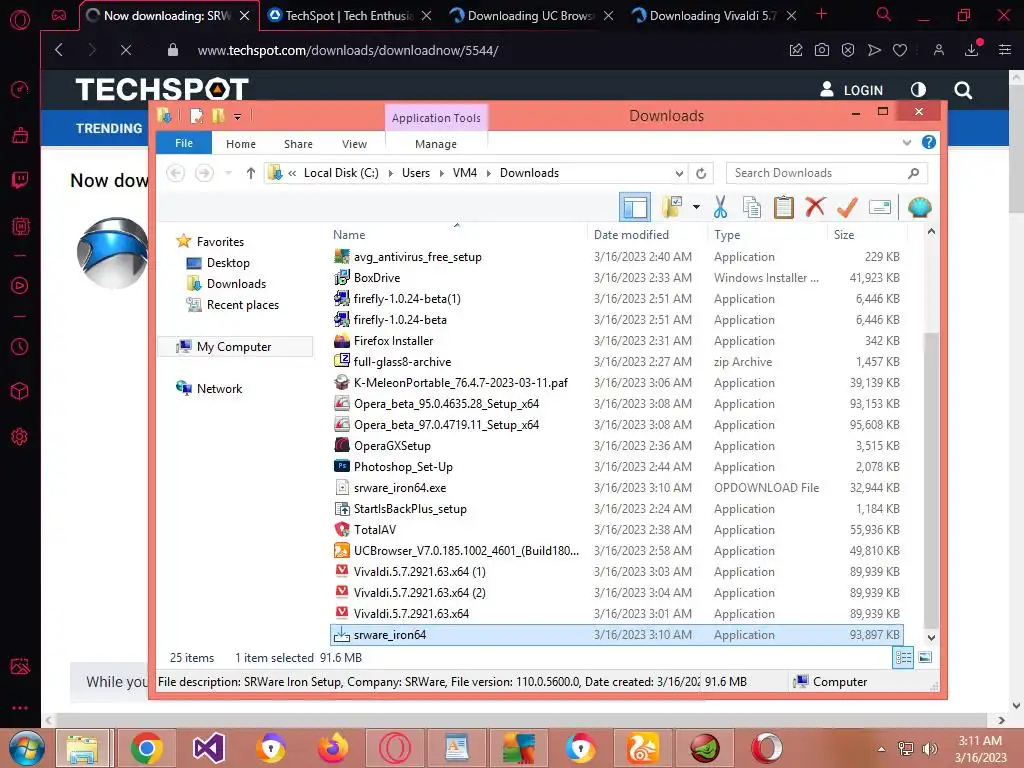
Task: Click the Rename icon in Explorer toolbar
Action: pos(880,208)
